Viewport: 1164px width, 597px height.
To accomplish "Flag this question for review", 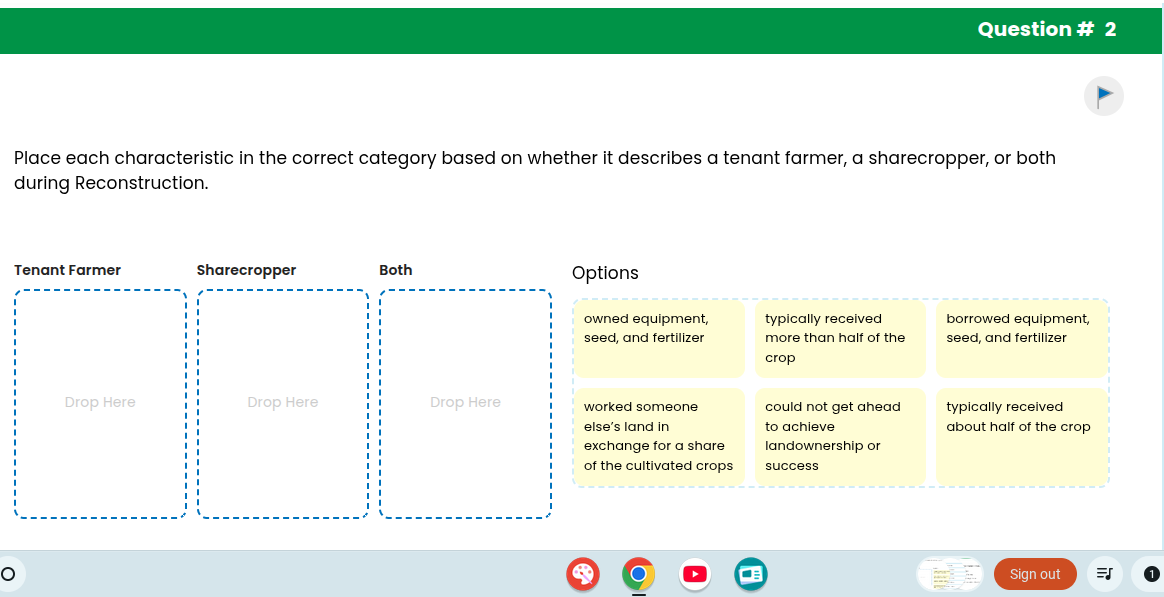I will [1103, 95].
